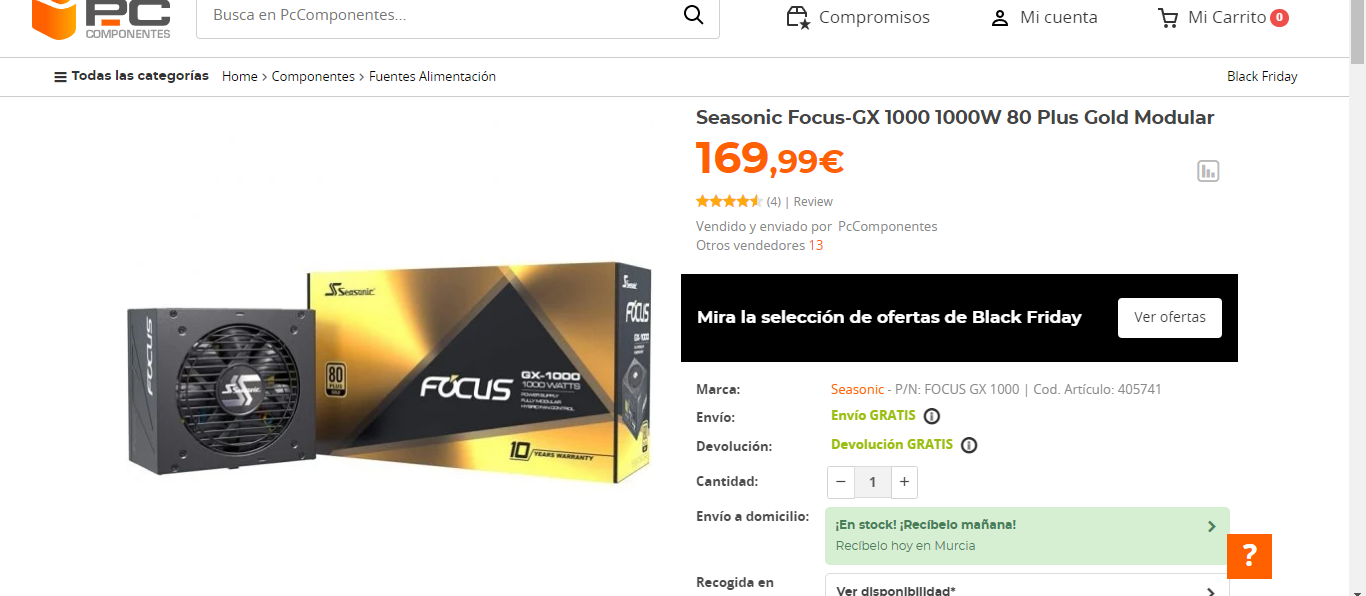
Task: Open Fuentes Alimentación breadcrumb
Action: pyautogui.click(x=432, y=76)
